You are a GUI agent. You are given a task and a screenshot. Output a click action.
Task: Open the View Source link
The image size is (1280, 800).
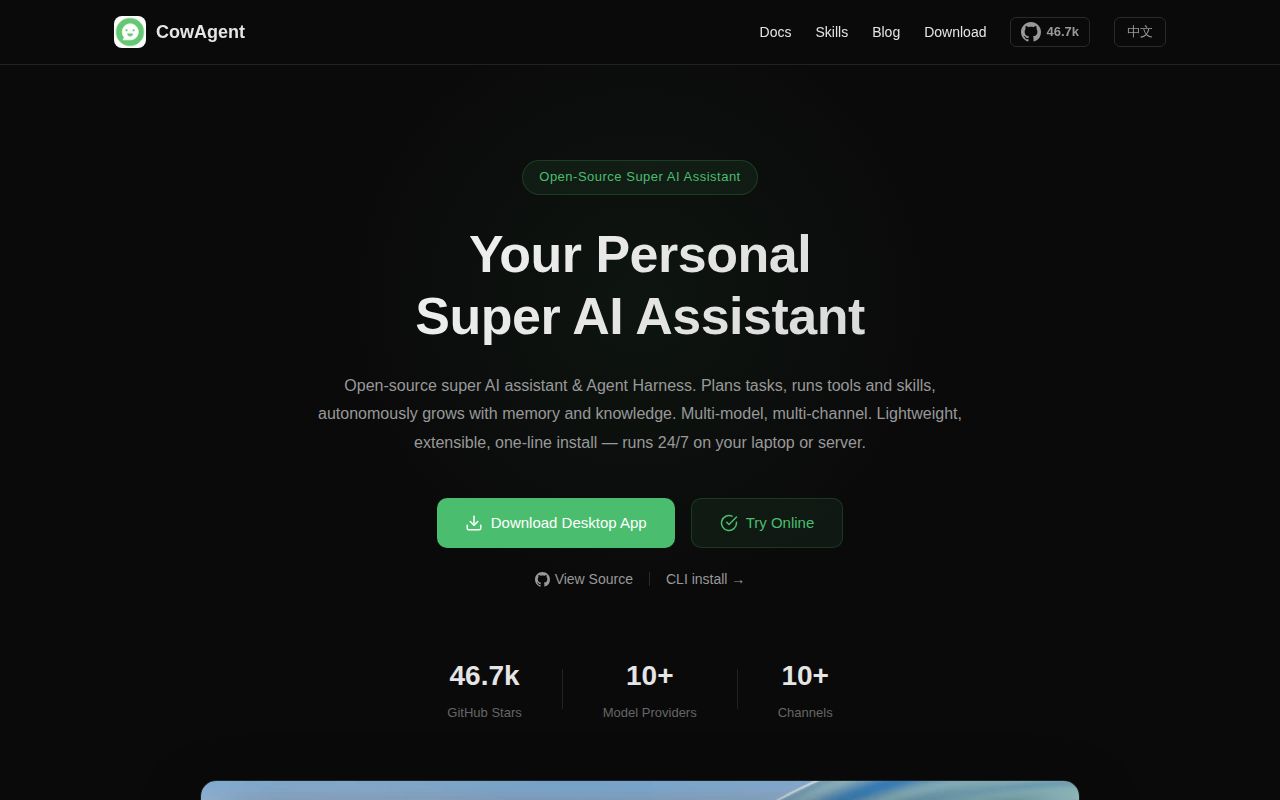(584, 579)
